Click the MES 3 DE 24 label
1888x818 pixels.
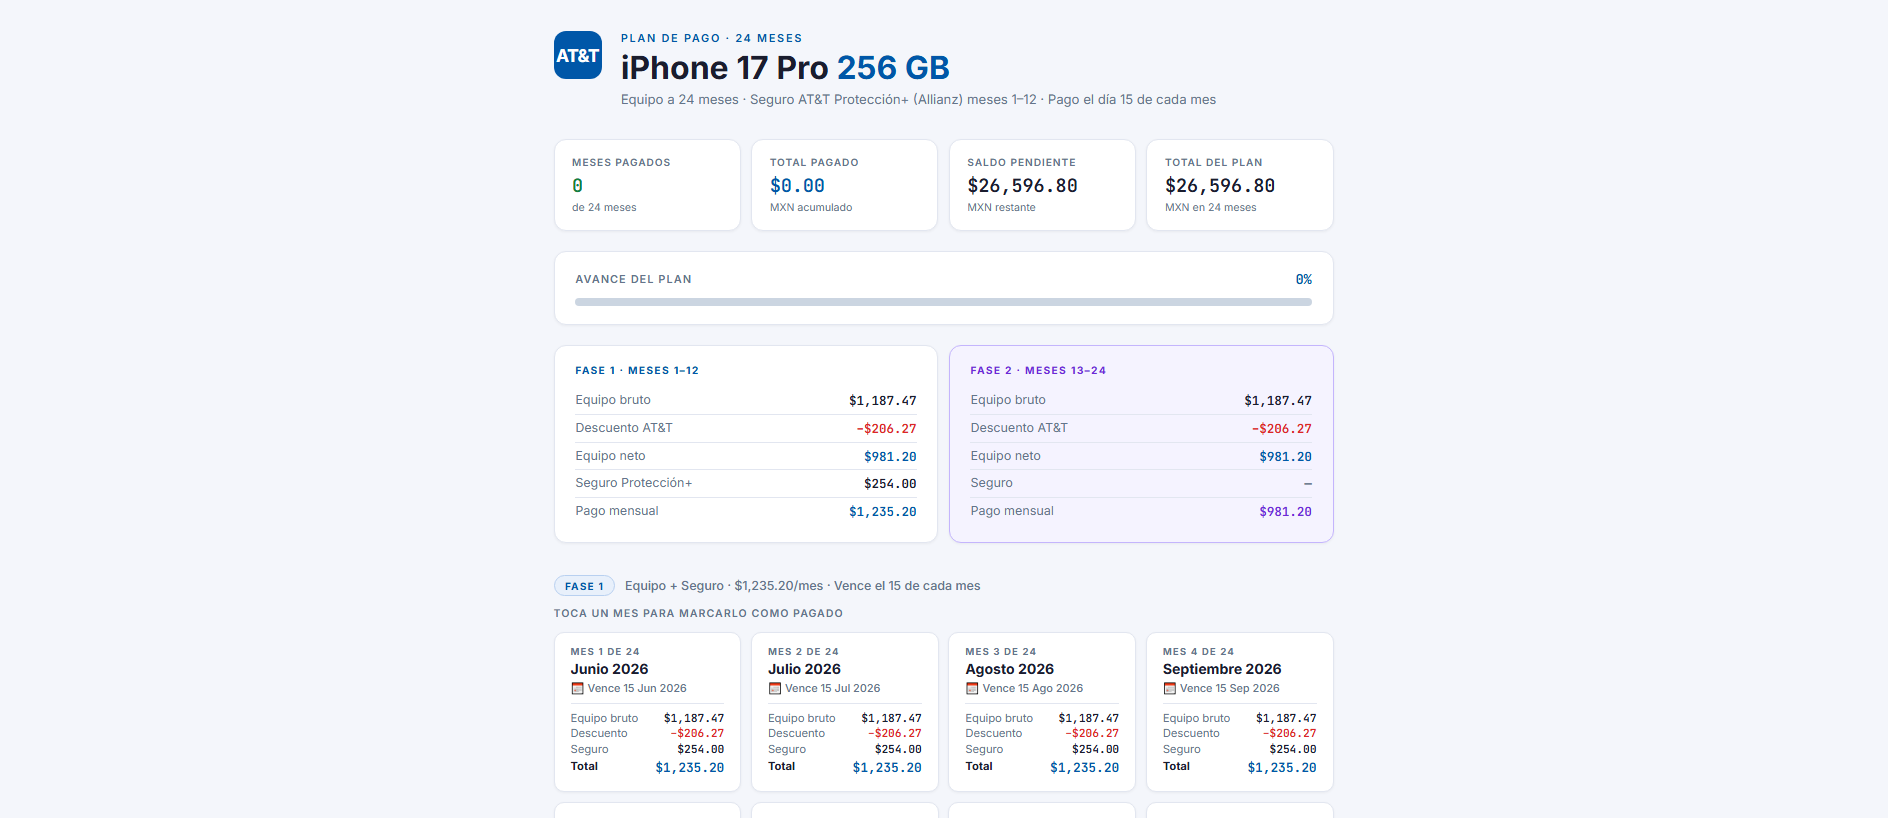click(1000, 651)
